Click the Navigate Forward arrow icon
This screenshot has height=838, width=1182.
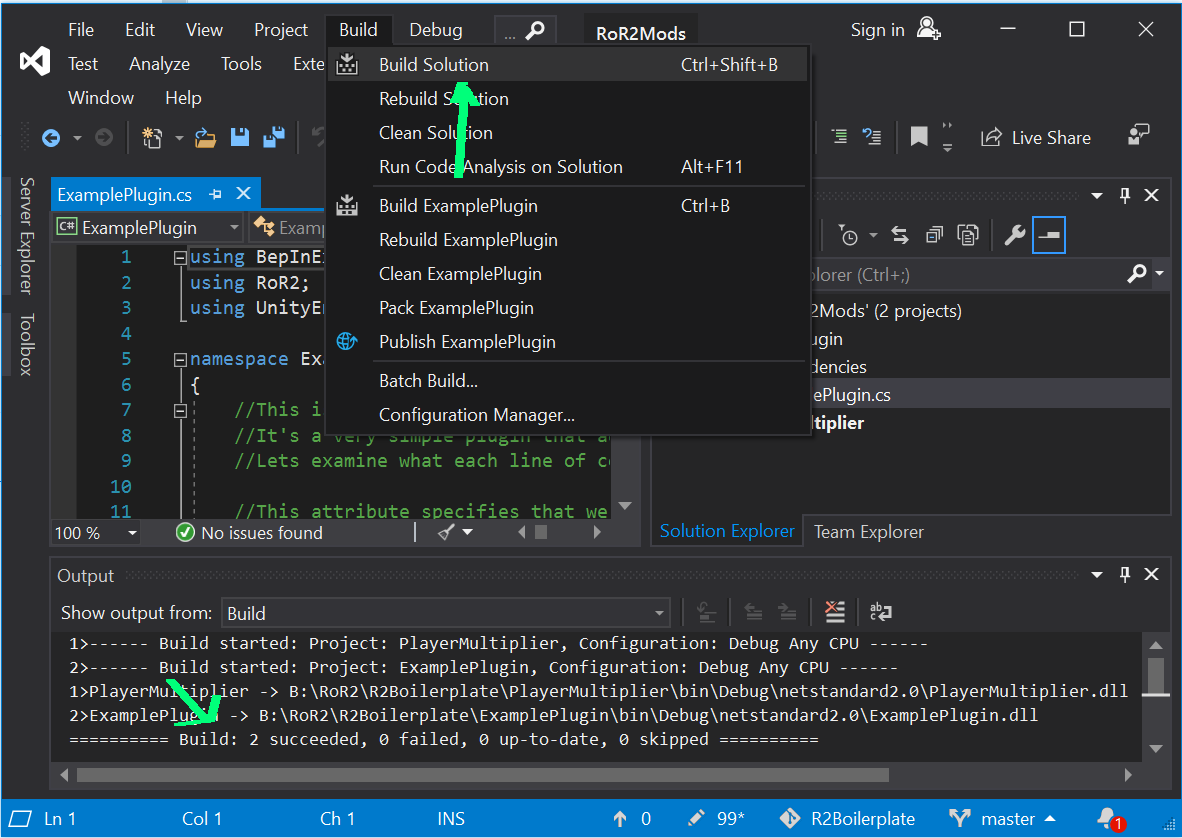click(104, 138)
